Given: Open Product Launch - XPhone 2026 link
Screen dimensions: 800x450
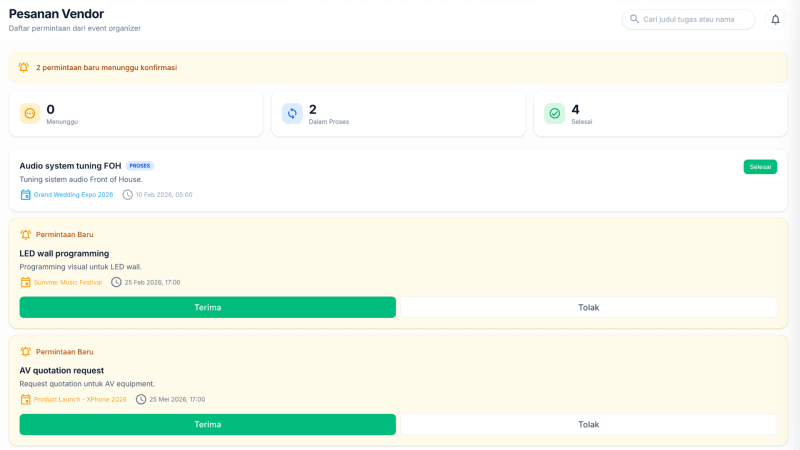Looking at the screenshot, I should [x=80, y=399].
